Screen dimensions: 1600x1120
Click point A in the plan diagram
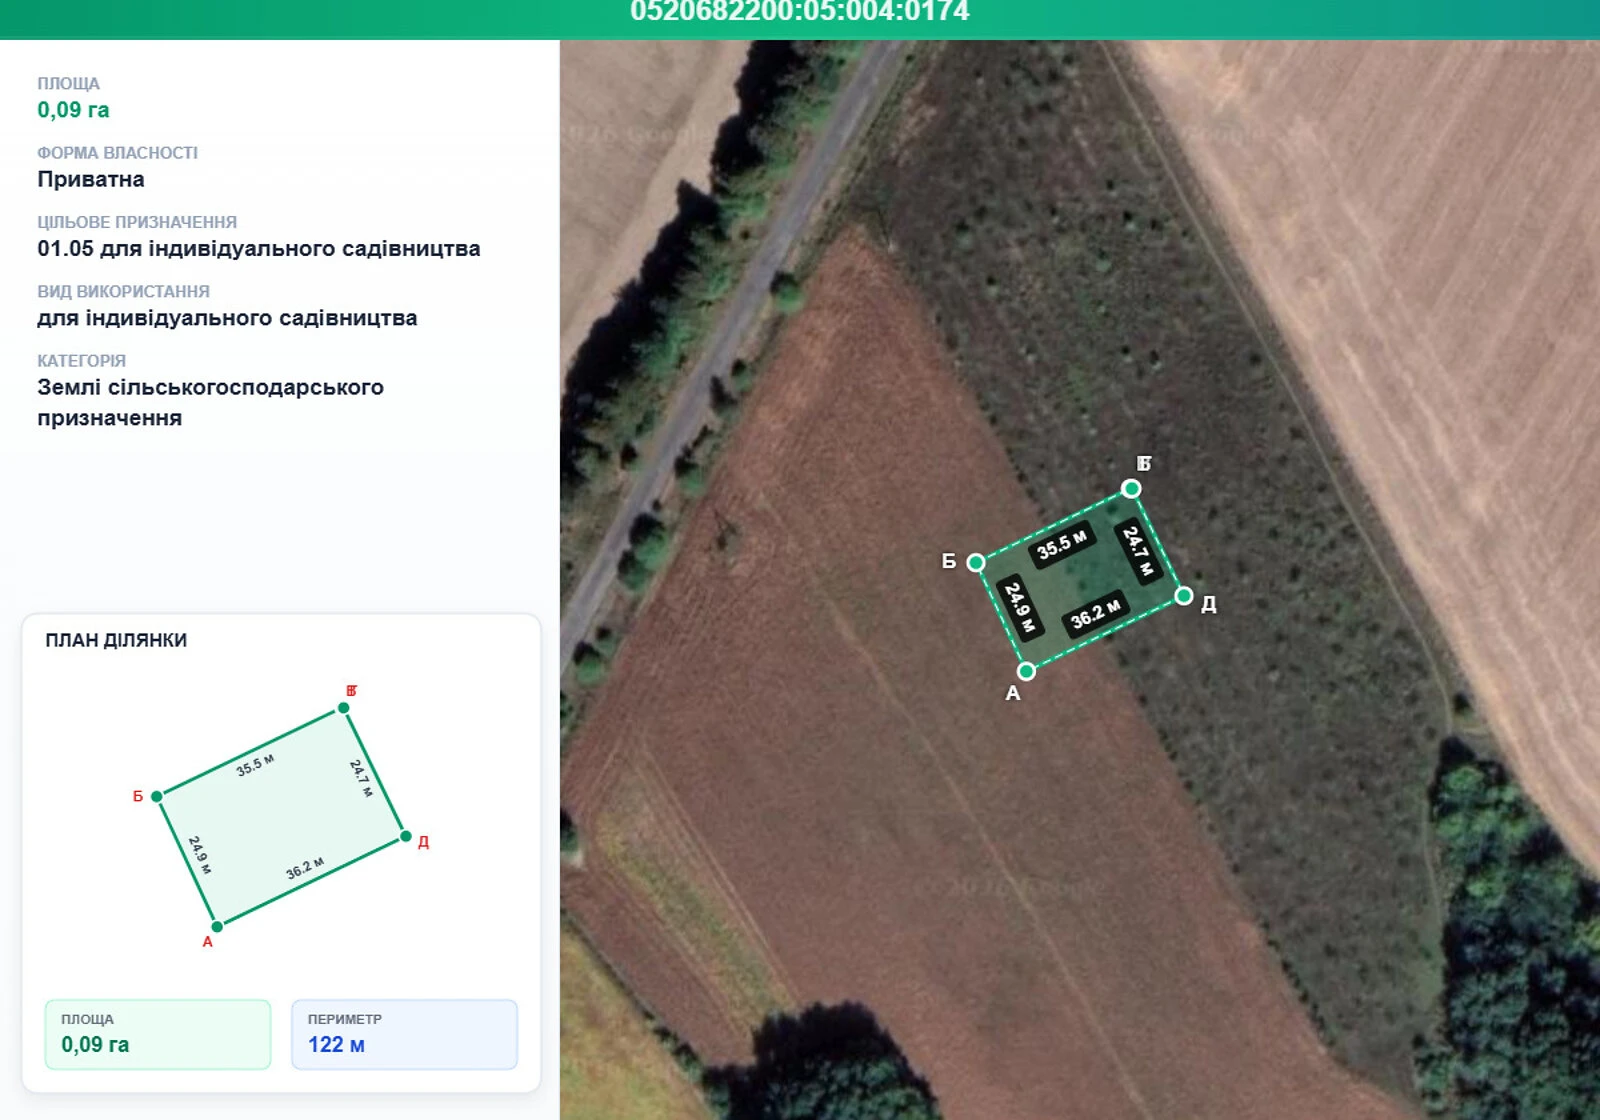click(217, 926)
